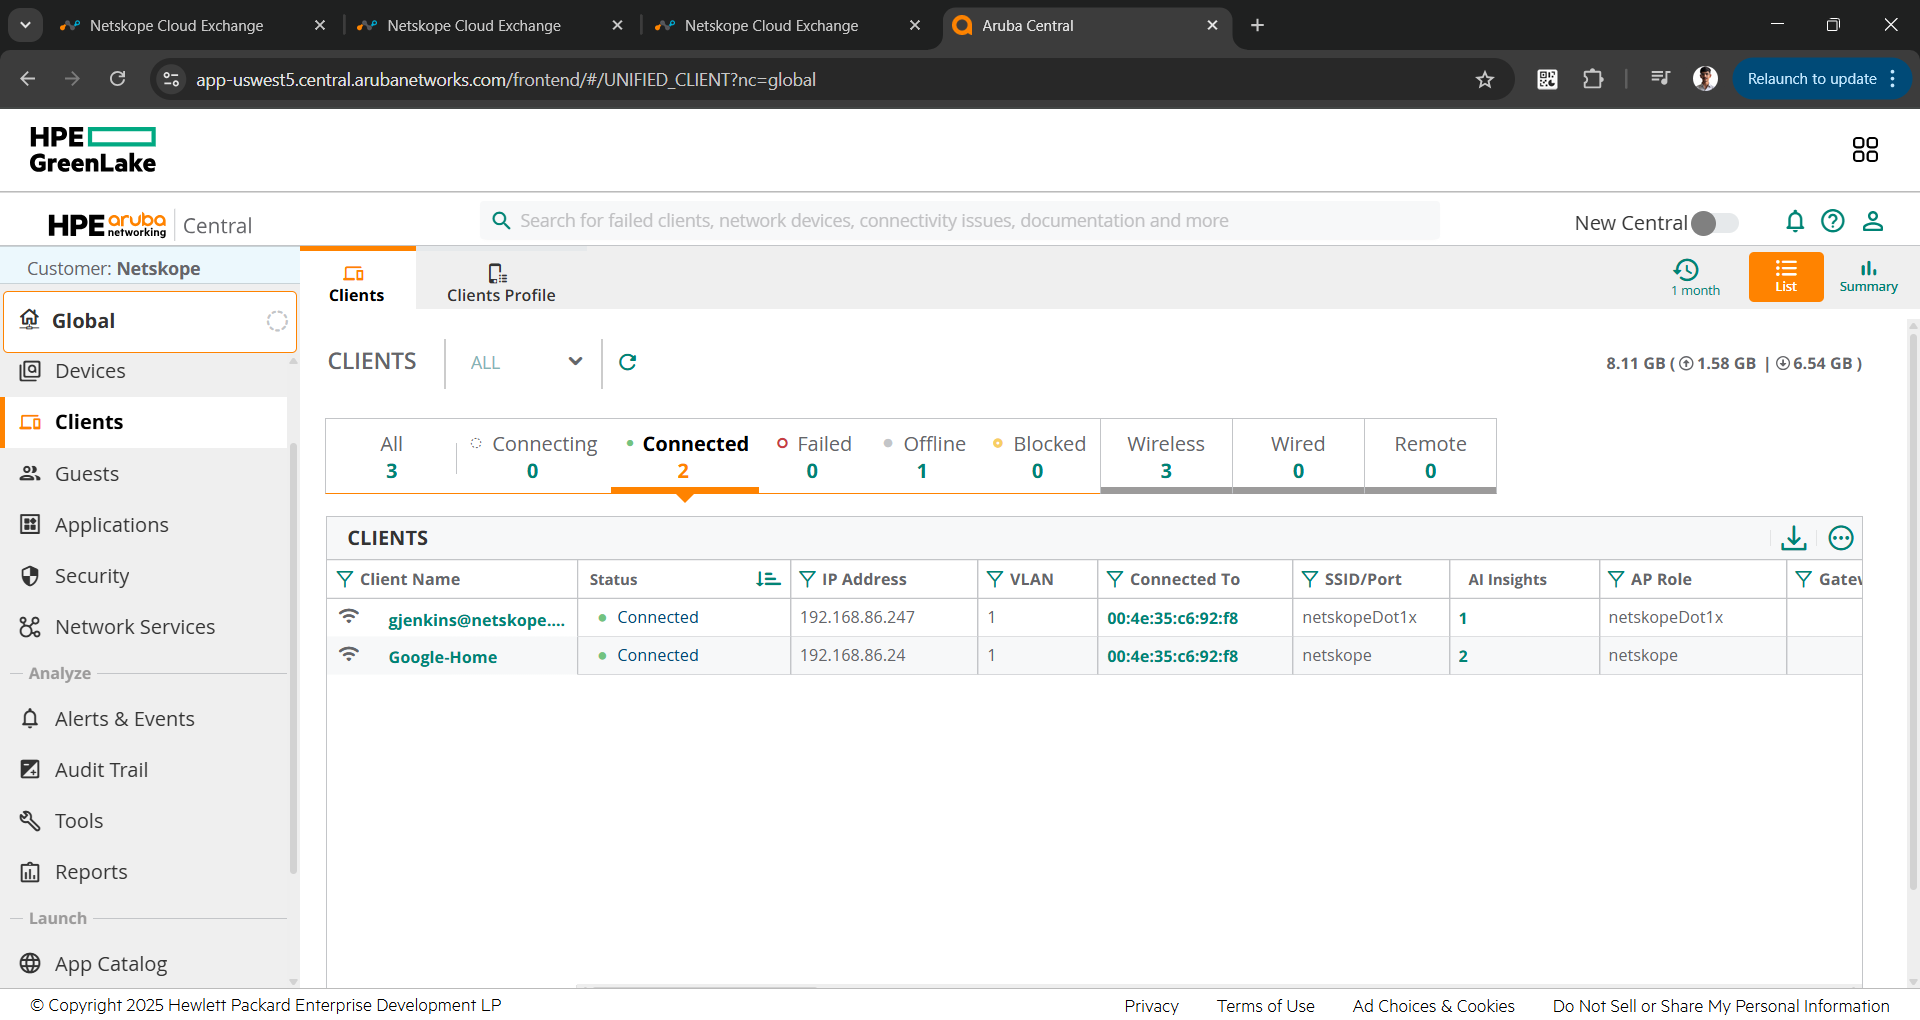Open the ALL clients filter dropdown
Viewport: 1920px width, 1020px height.
click(x=526, y=362)
